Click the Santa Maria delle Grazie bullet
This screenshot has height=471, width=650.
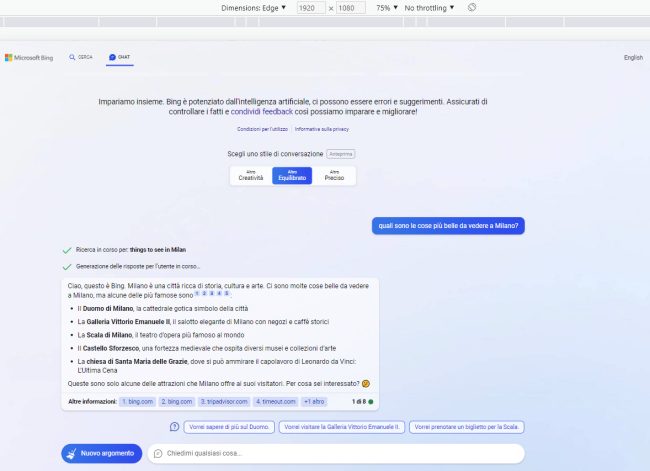217,366
